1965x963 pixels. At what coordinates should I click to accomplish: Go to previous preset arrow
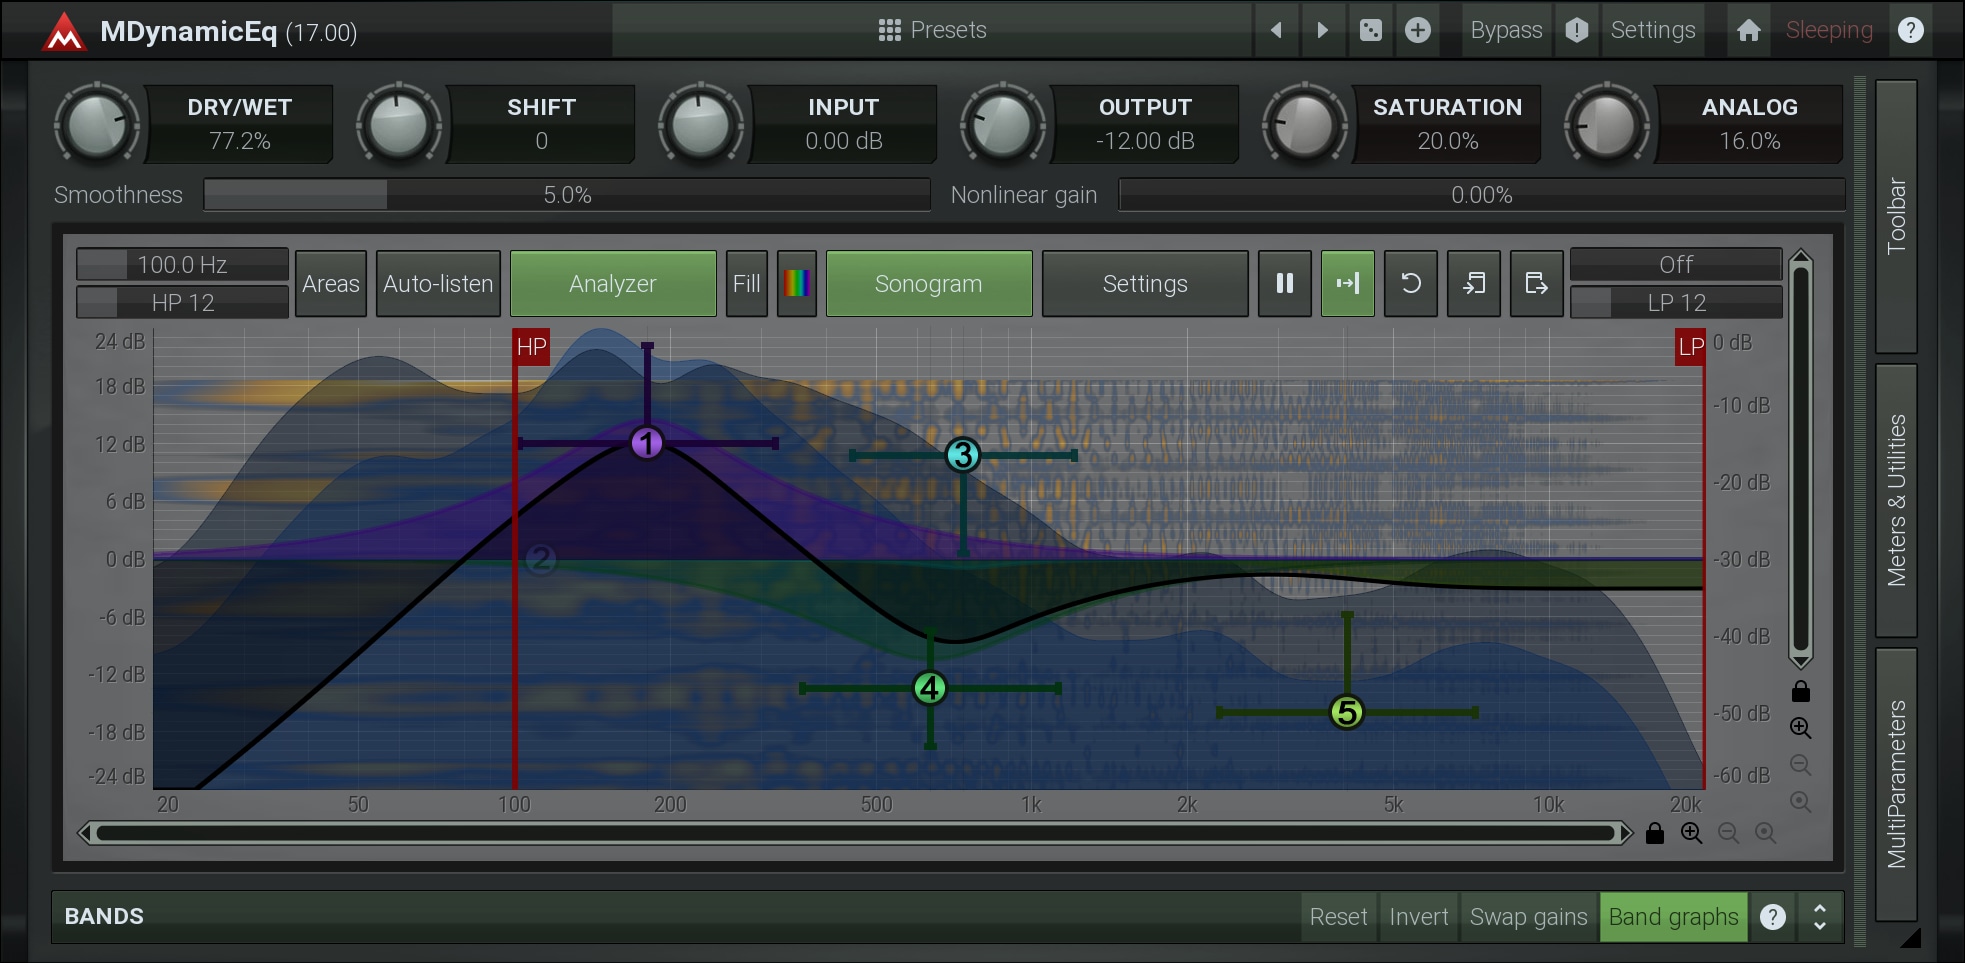click(1276, 30)
